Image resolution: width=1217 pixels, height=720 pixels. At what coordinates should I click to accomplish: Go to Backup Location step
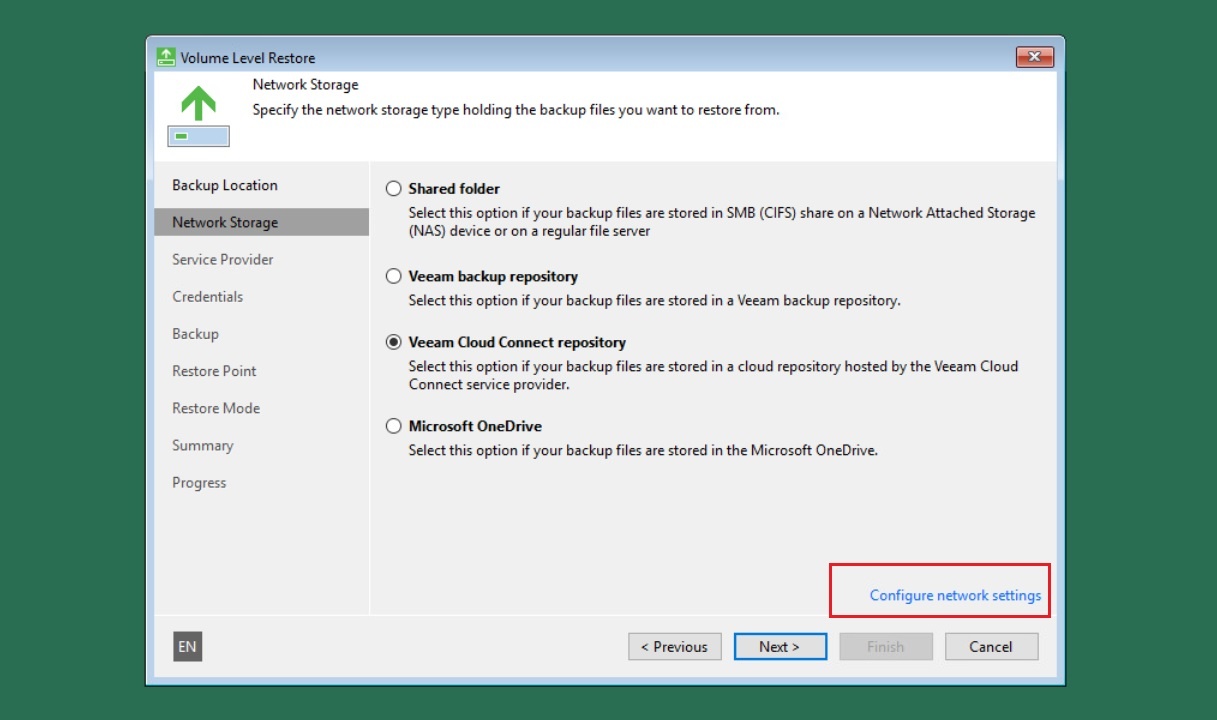tap(225, 186)
